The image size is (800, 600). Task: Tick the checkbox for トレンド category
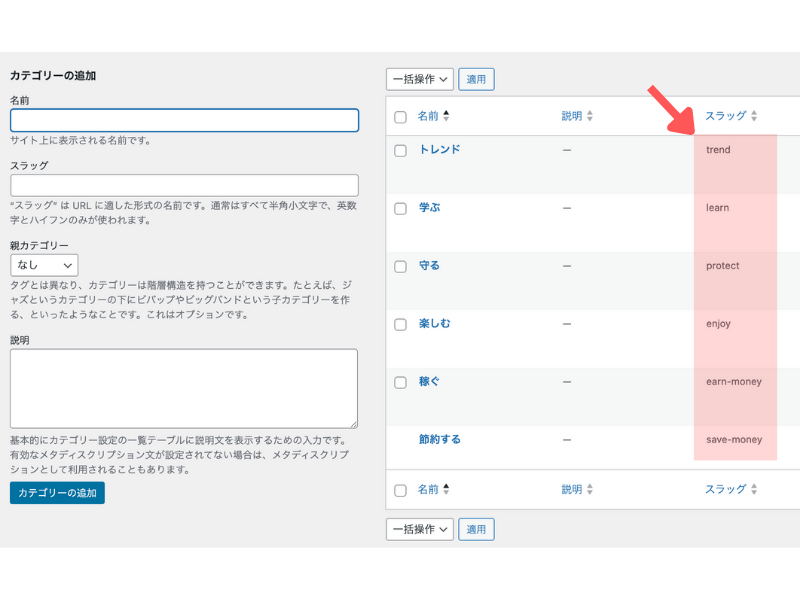(x=401, y=151)
